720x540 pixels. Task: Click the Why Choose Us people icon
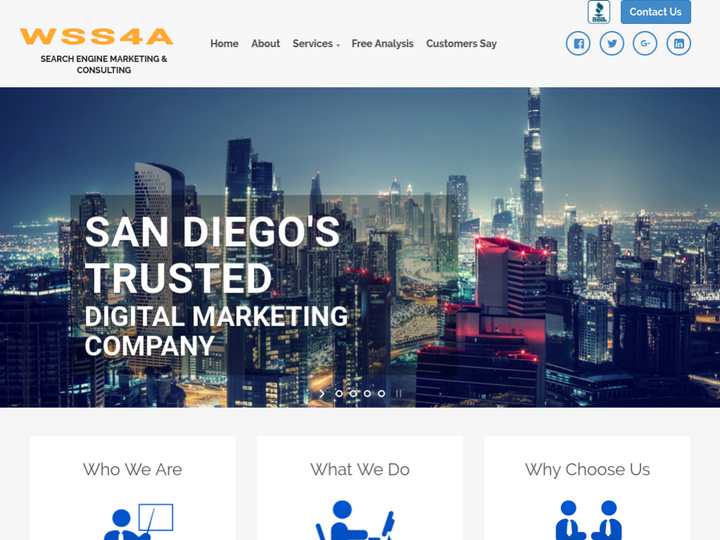[588, 520]
